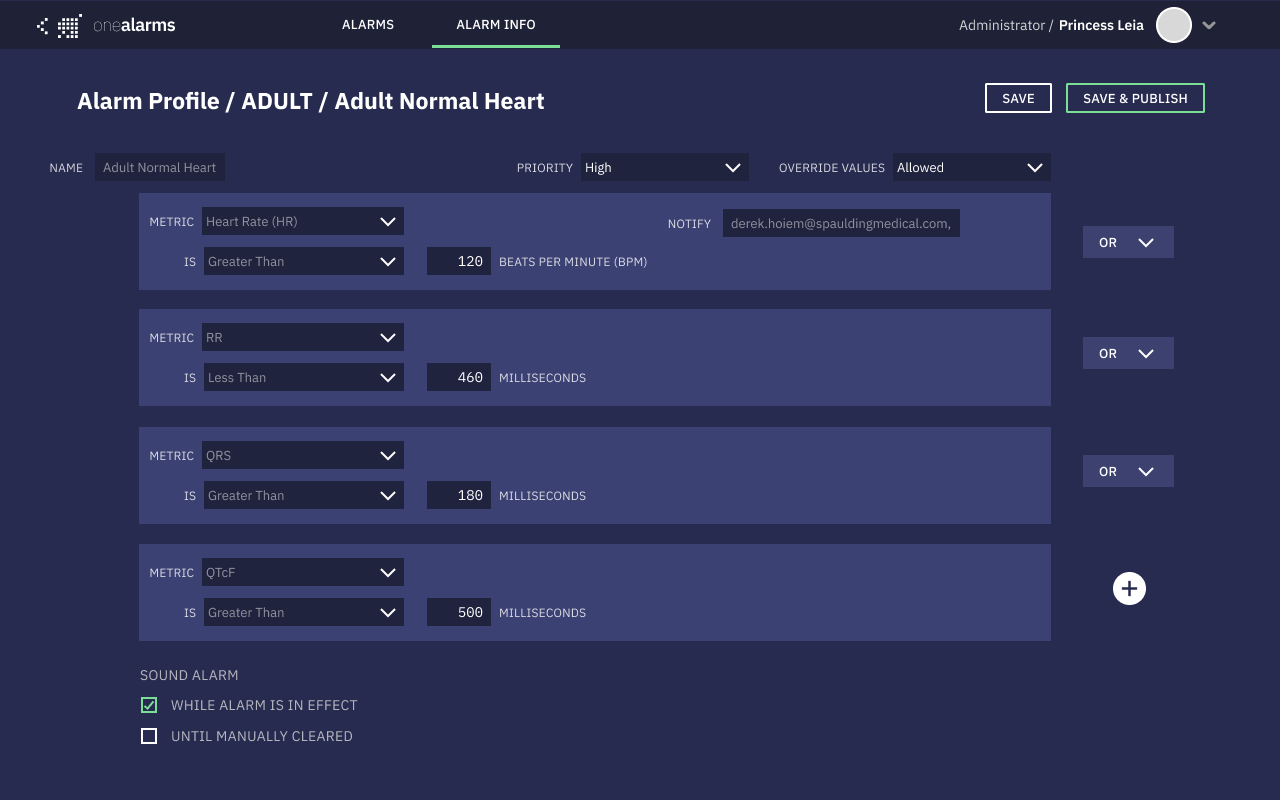Open the Priority dropdown set to High
1280x800 pixels.
pyautogui.click(x=664, y=168)
